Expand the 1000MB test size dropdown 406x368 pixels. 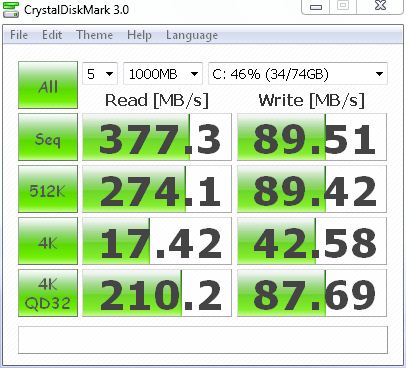coord(163,74)
